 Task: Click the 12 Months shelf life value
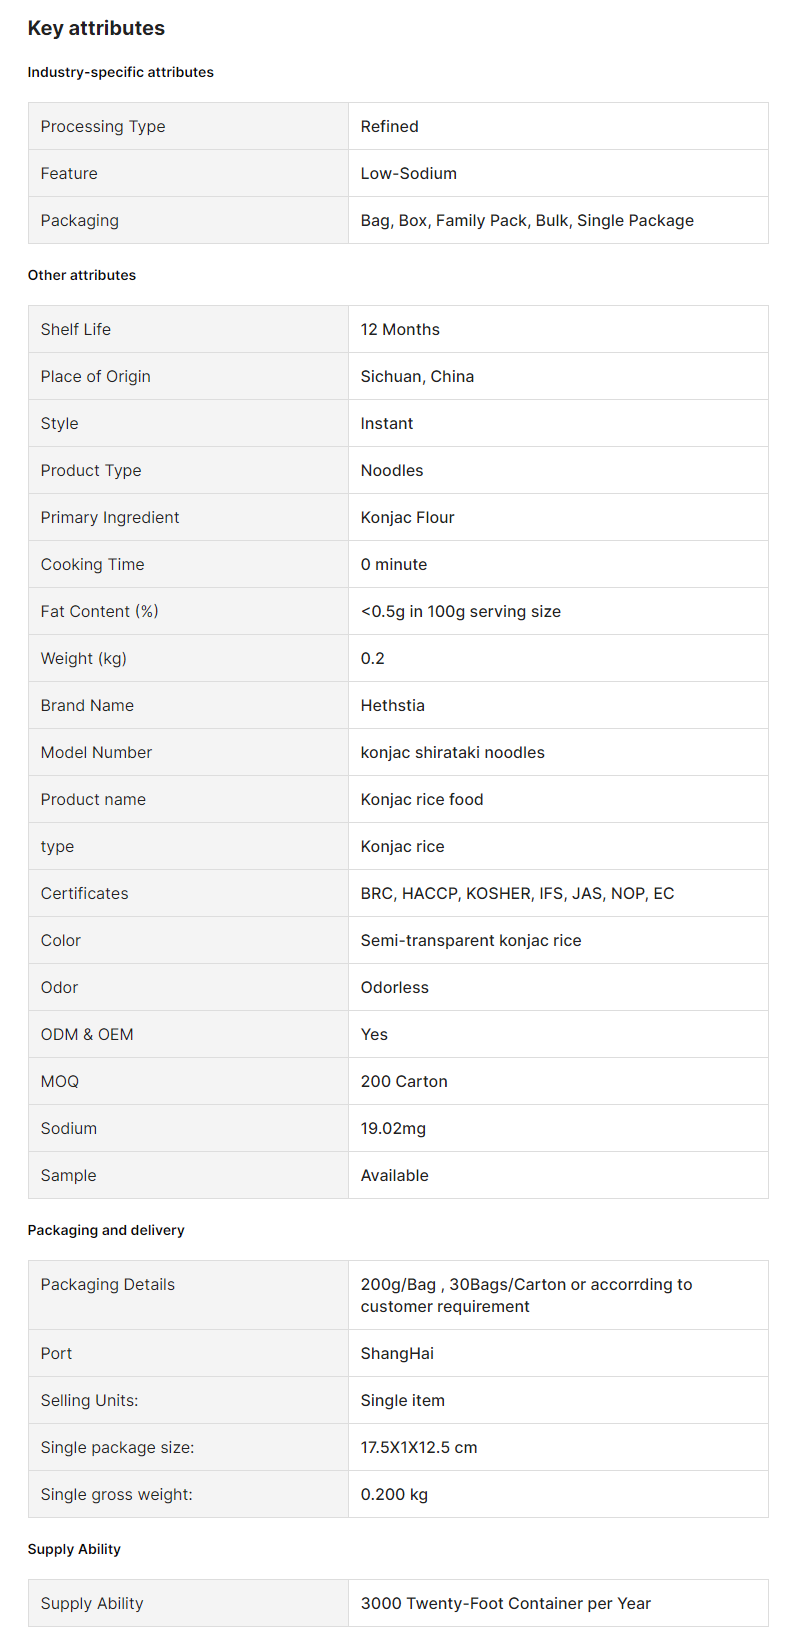(x=400, y=329)
